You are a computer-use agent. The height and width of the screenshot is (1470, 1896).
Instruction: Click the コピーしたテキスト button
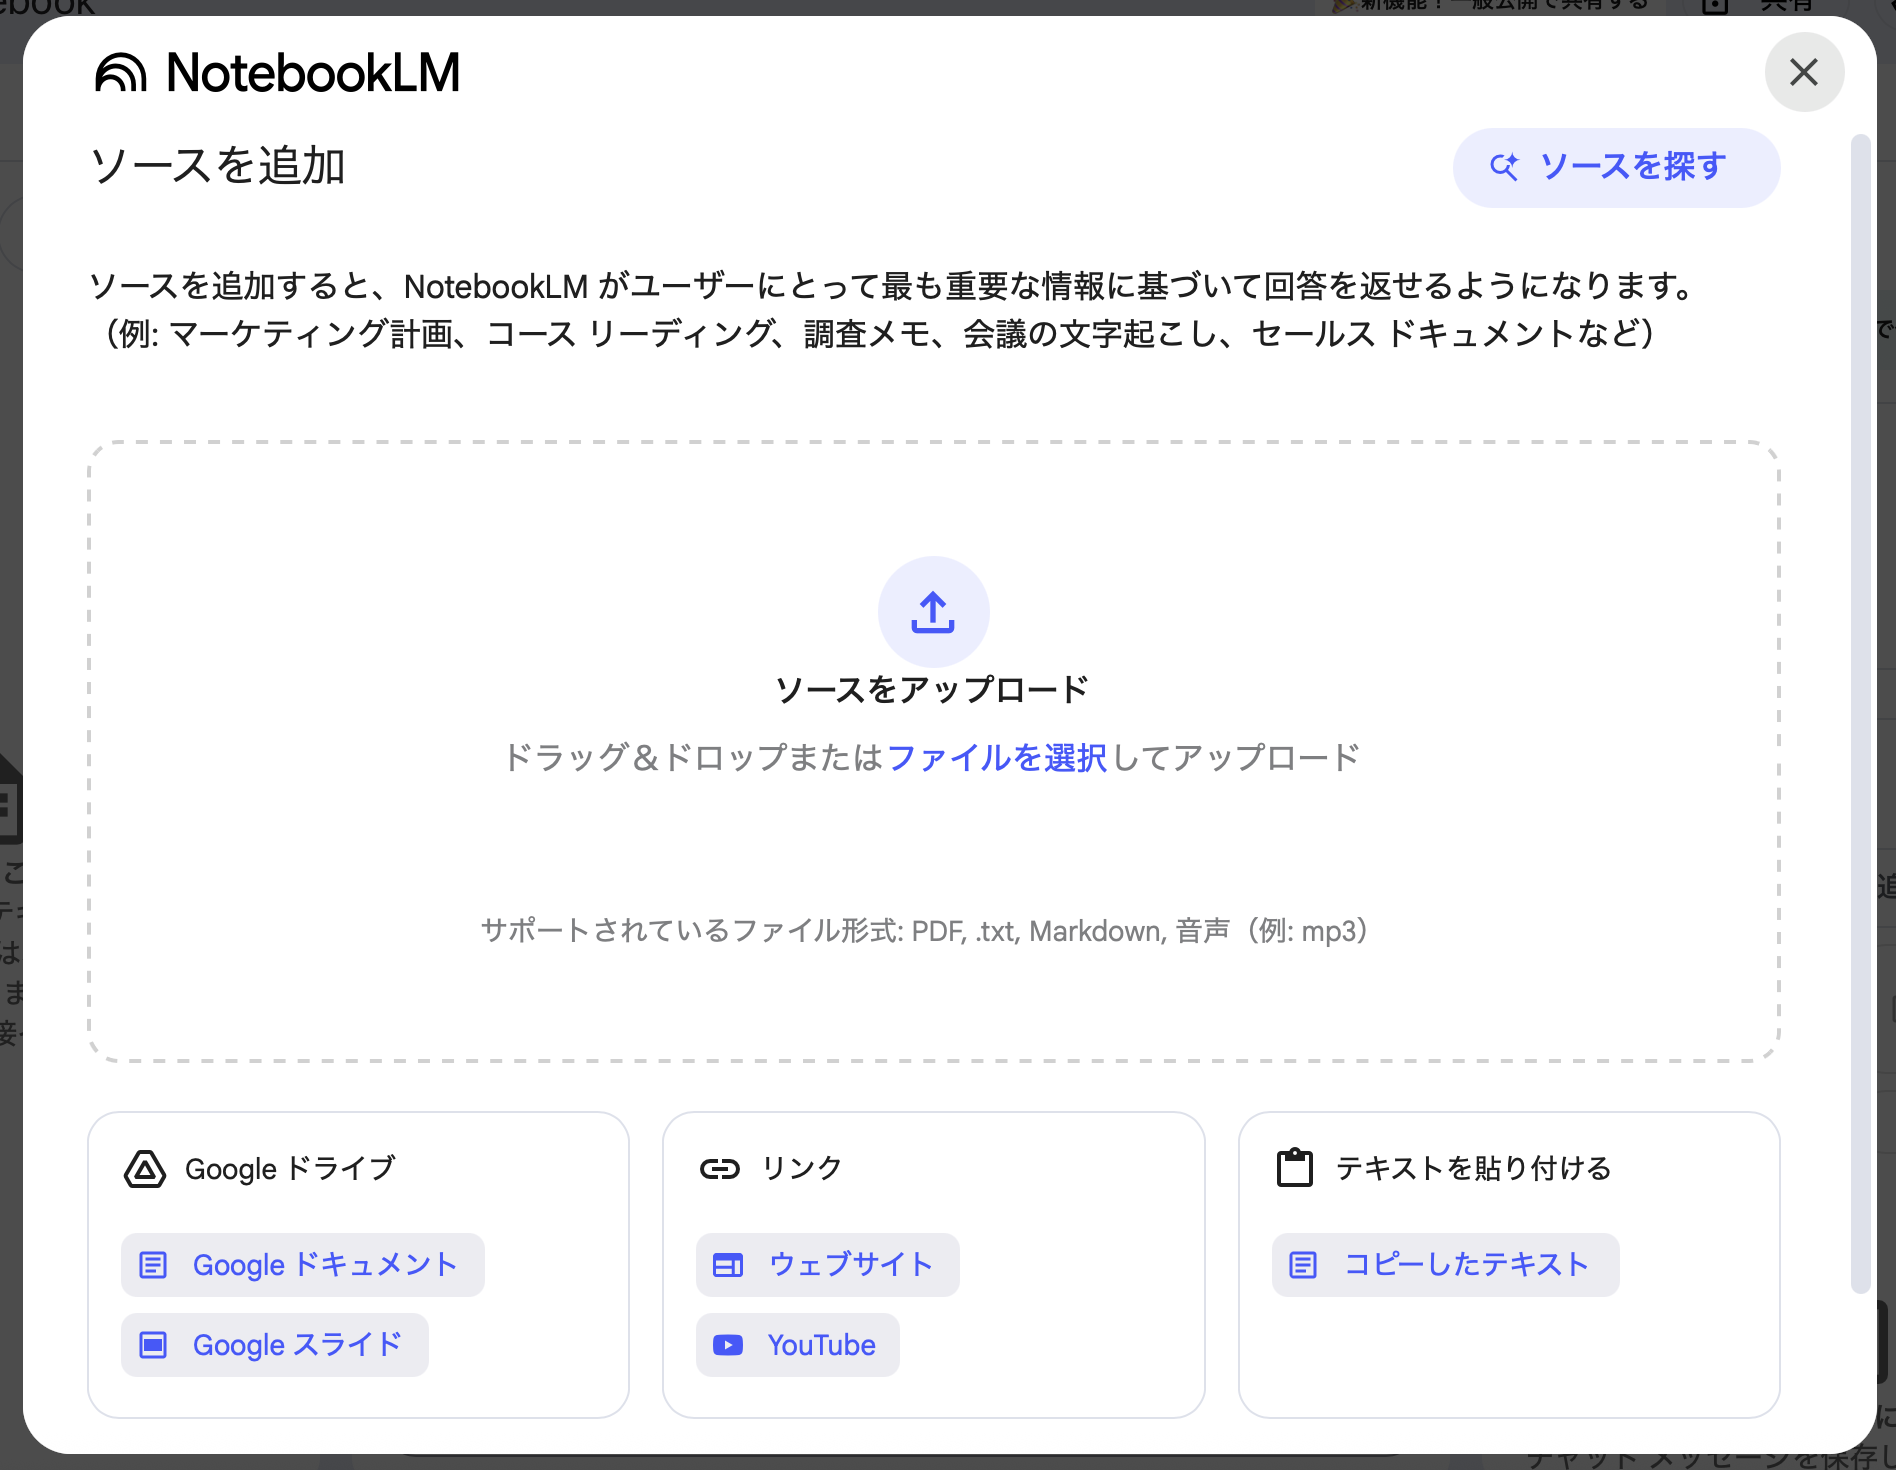[x=1445, y=1265]
